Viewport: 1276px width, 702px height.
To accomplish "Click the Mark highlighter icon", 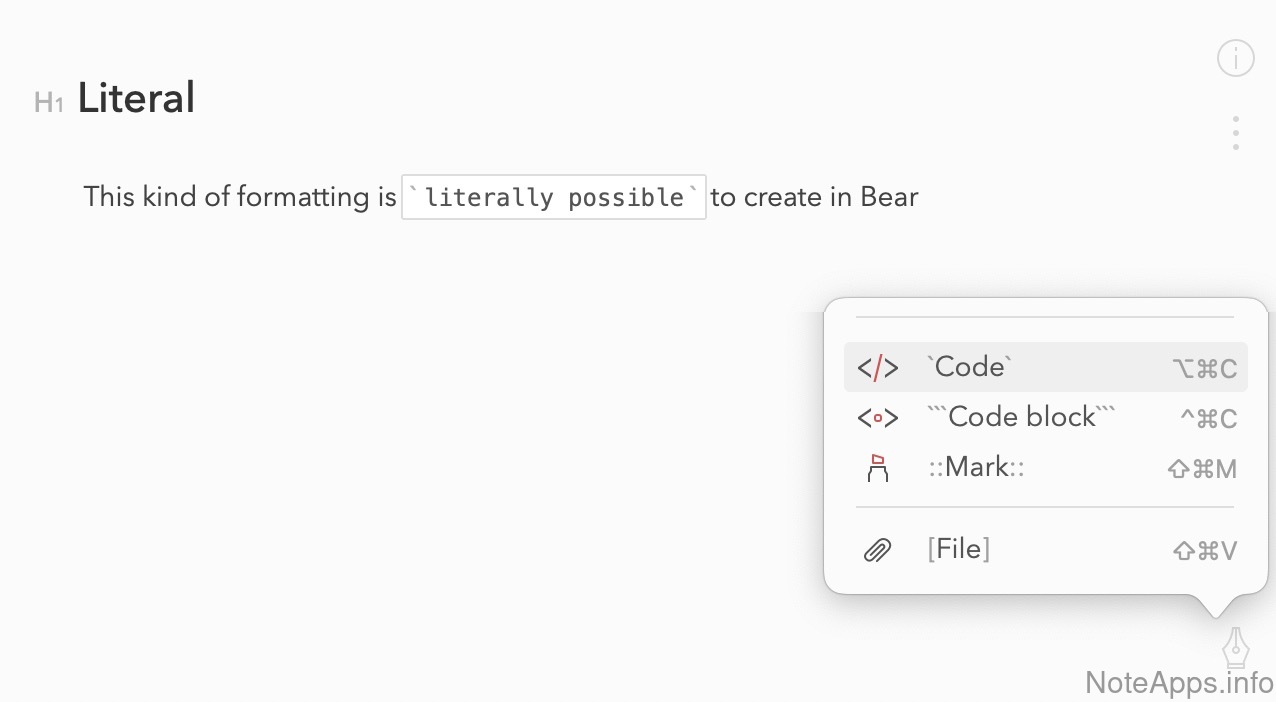I will pos(877,468).
